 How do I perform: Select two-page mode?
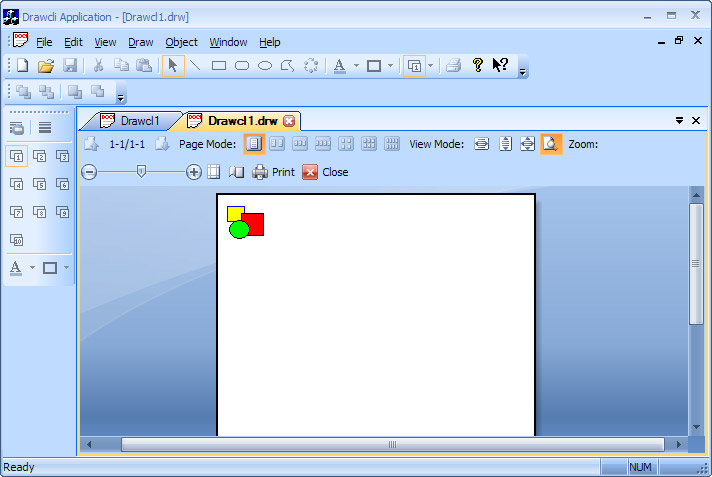click(x=277, y=144)
